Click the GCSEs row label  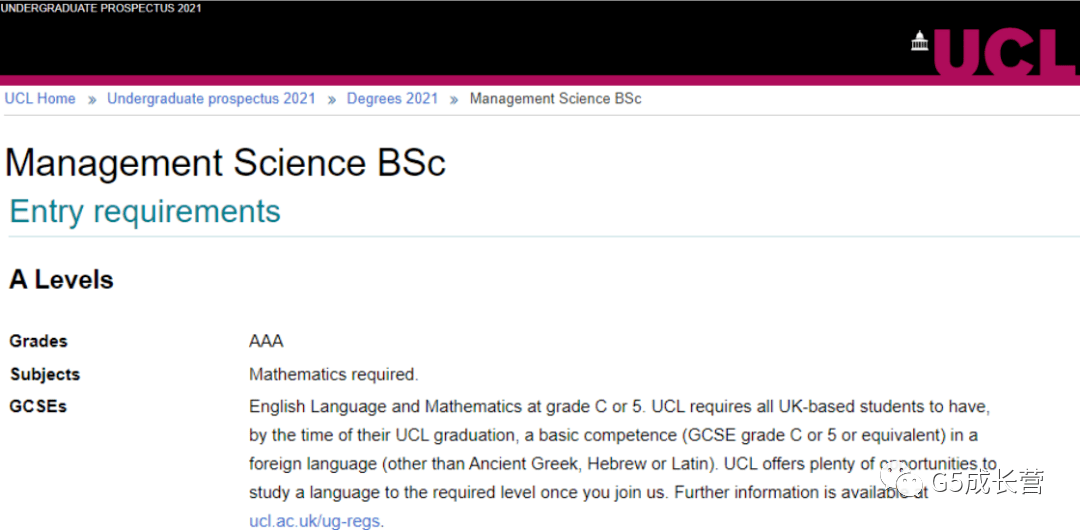click(x=38, y=407)
